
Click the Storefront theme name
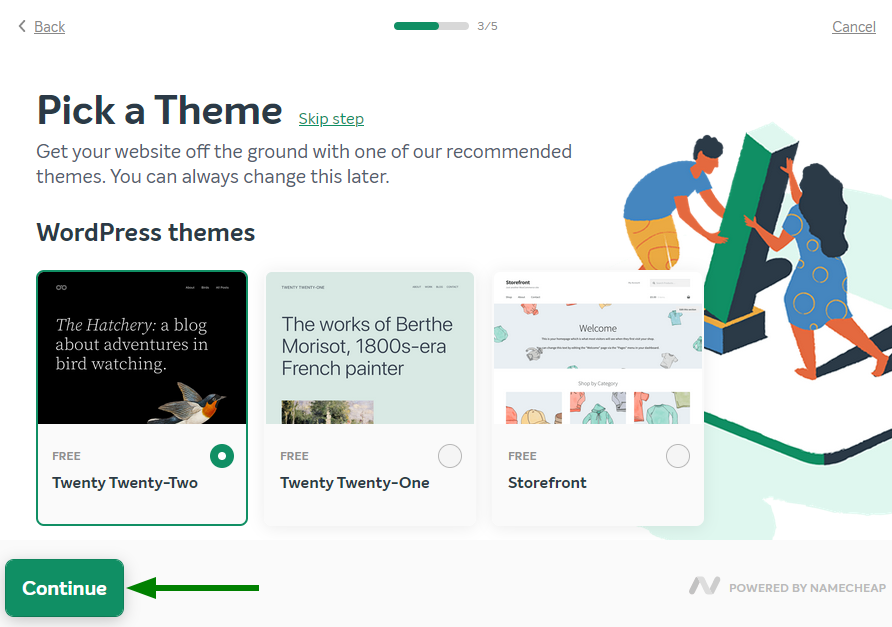(547, 483)
